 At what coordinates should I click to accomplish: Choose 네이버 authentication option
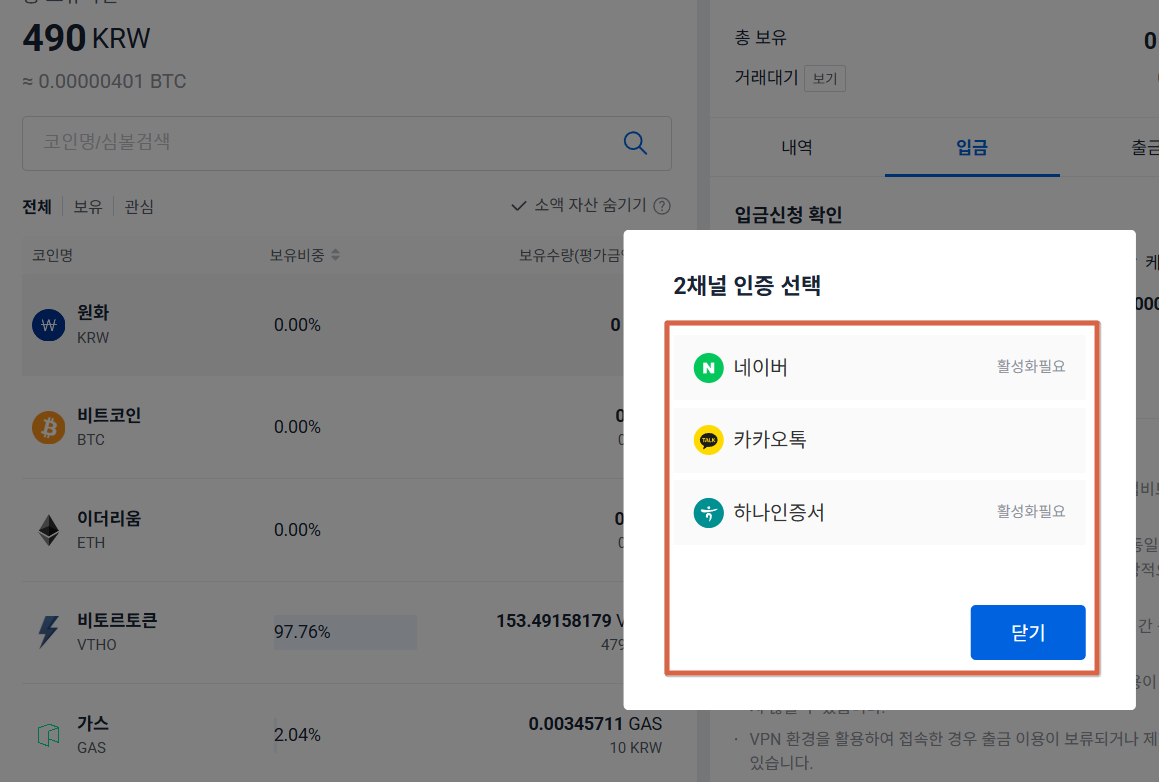pos(879,367)
